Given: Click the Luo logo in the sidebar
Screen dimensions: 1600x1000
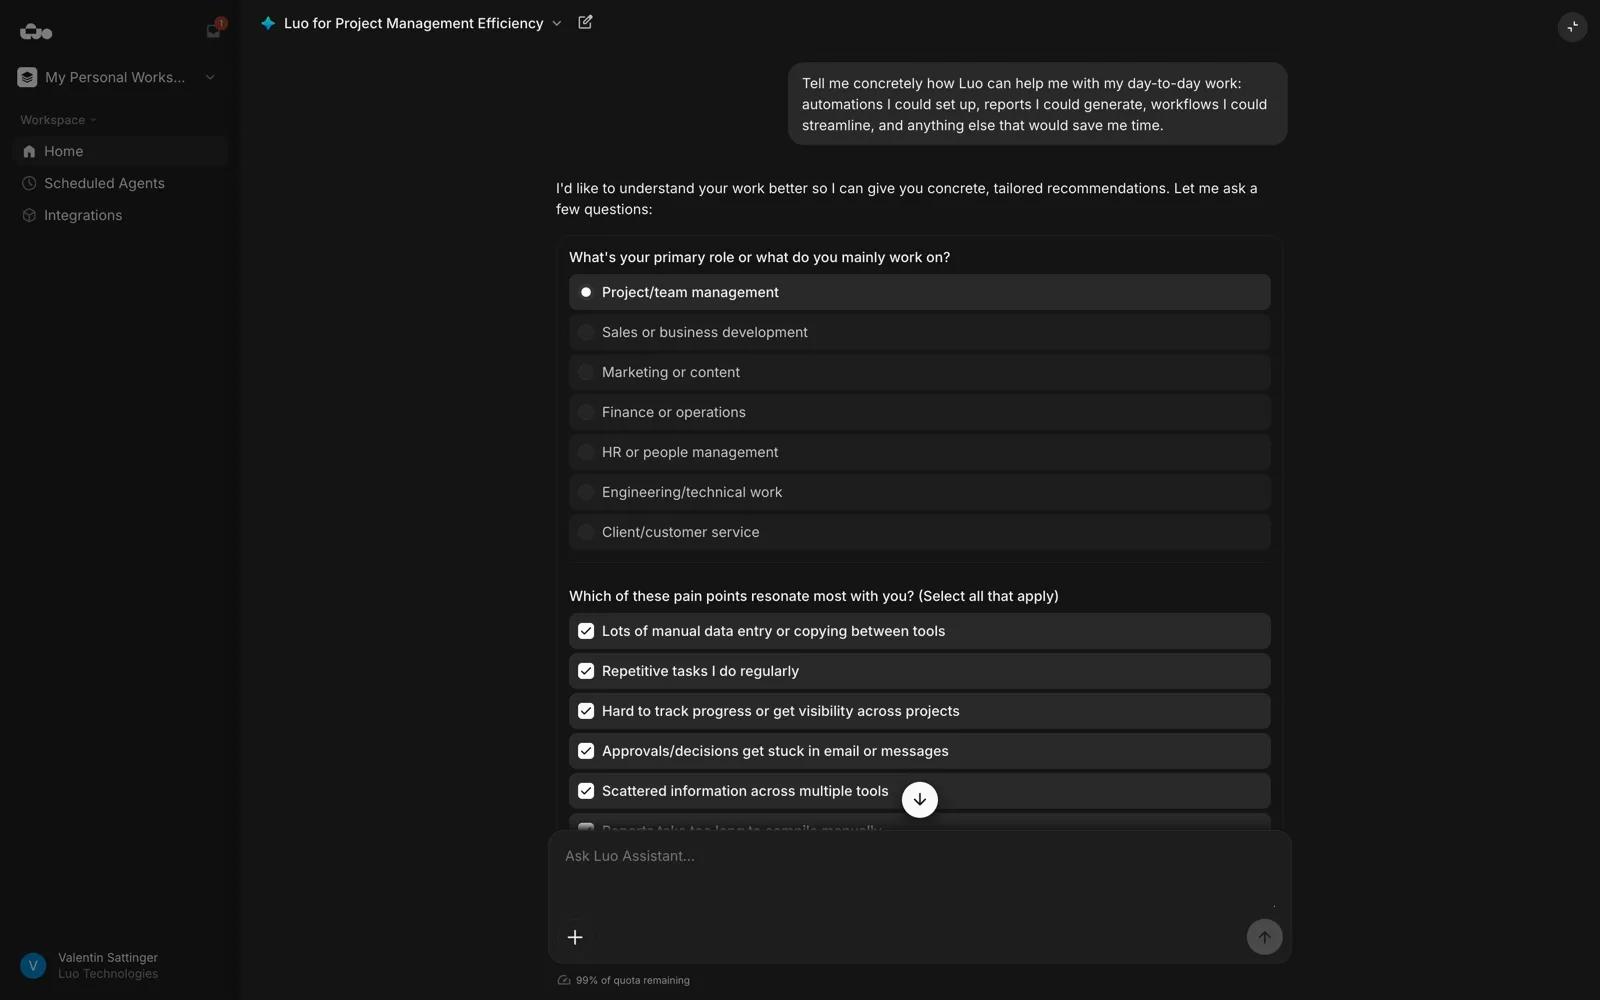Looking at the screenshot, I should 36,32.
